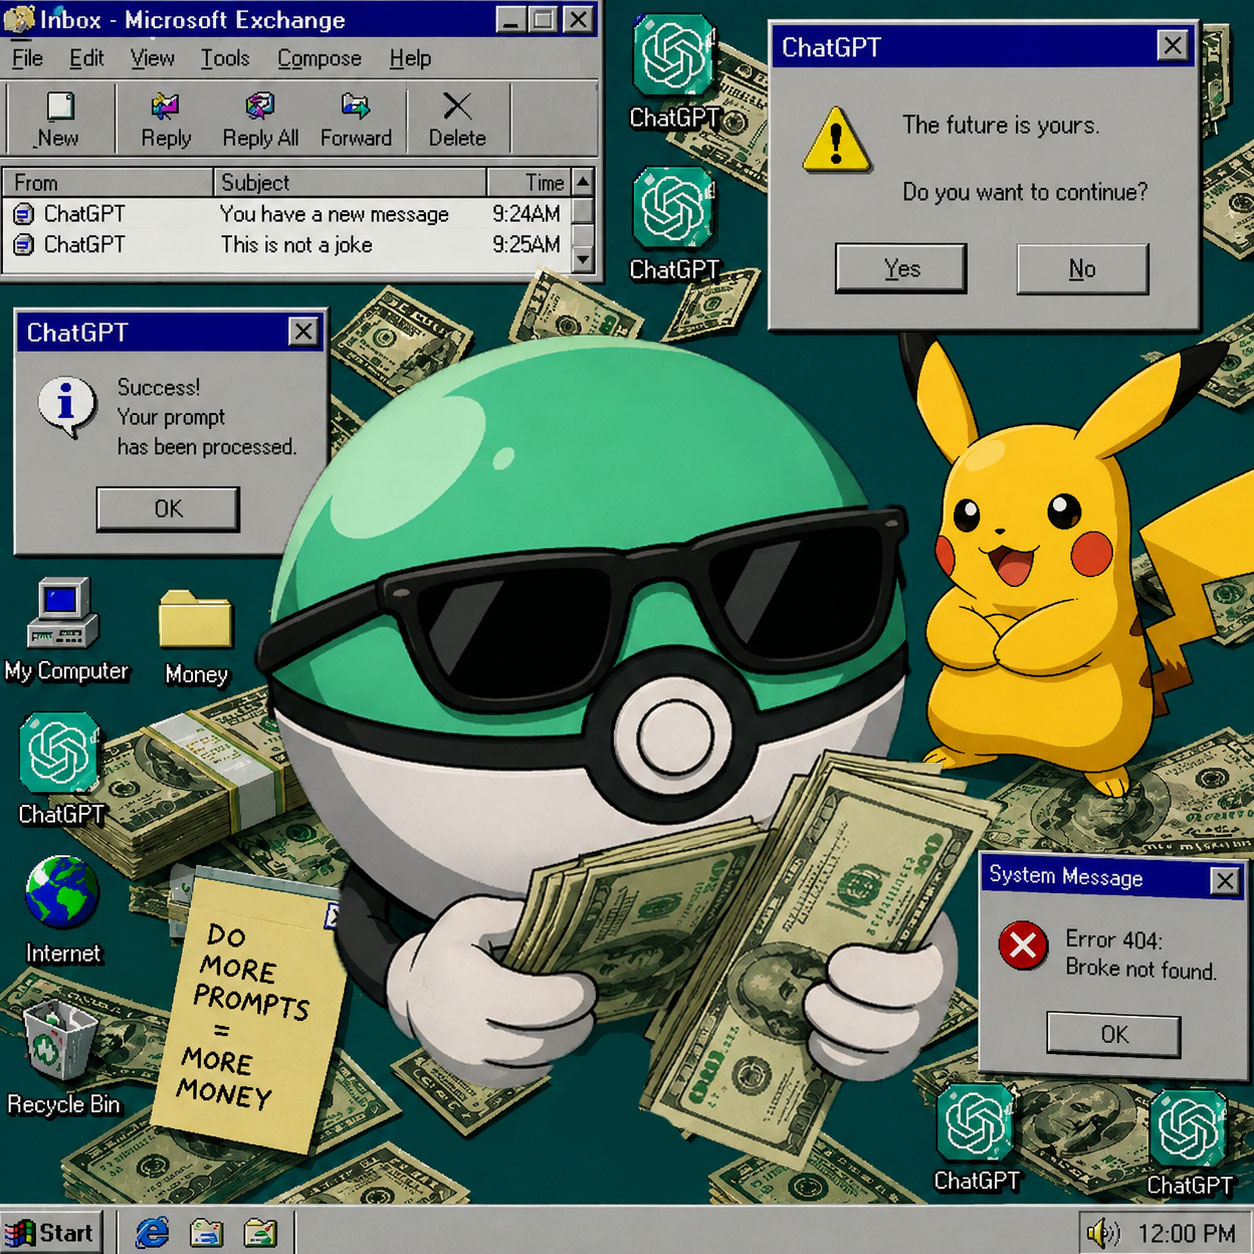This screenshot has width=1254, height=1254.
Task: Click OK in the Error 404 dialog
Action: tap(1114, 1034)
